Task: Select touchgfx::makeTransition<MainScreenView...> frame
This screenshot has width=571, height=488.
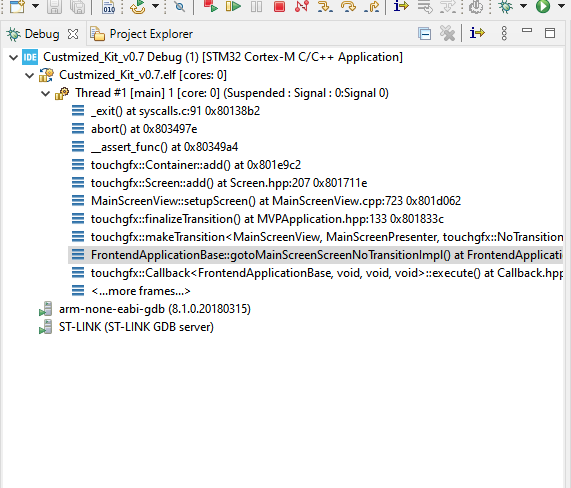Action: (327, 237)
